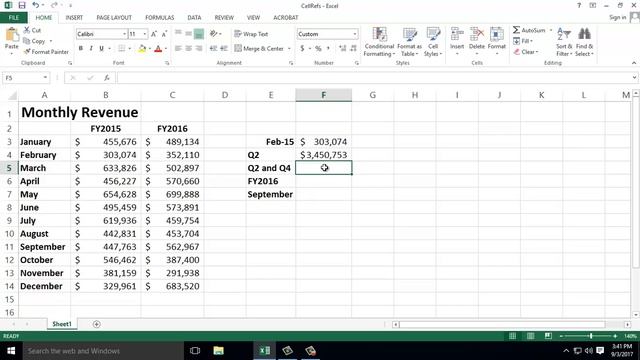Viewport: 640px width, 360px height.
Task: Click the Format Painter brush icon
Action: point(27,52)
